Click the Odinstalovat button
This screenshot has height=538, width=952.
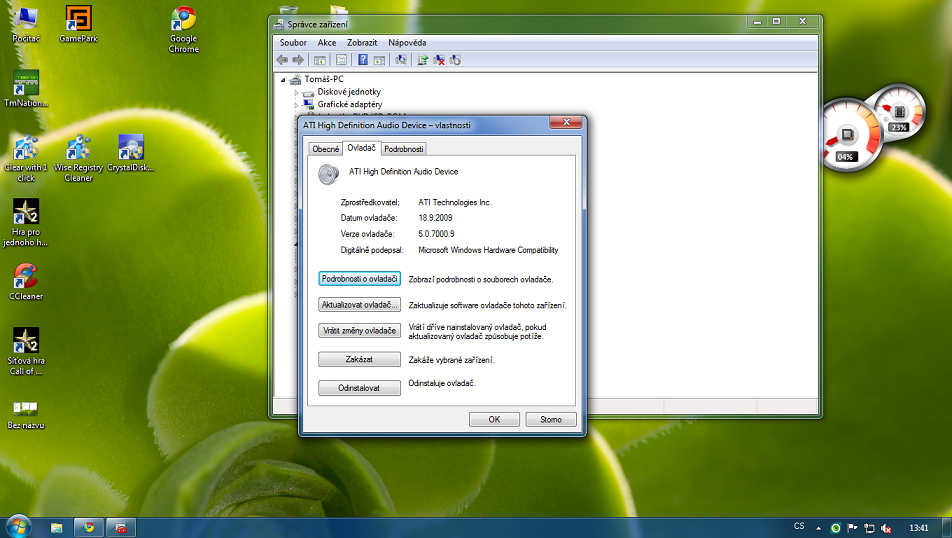(359, 388)
